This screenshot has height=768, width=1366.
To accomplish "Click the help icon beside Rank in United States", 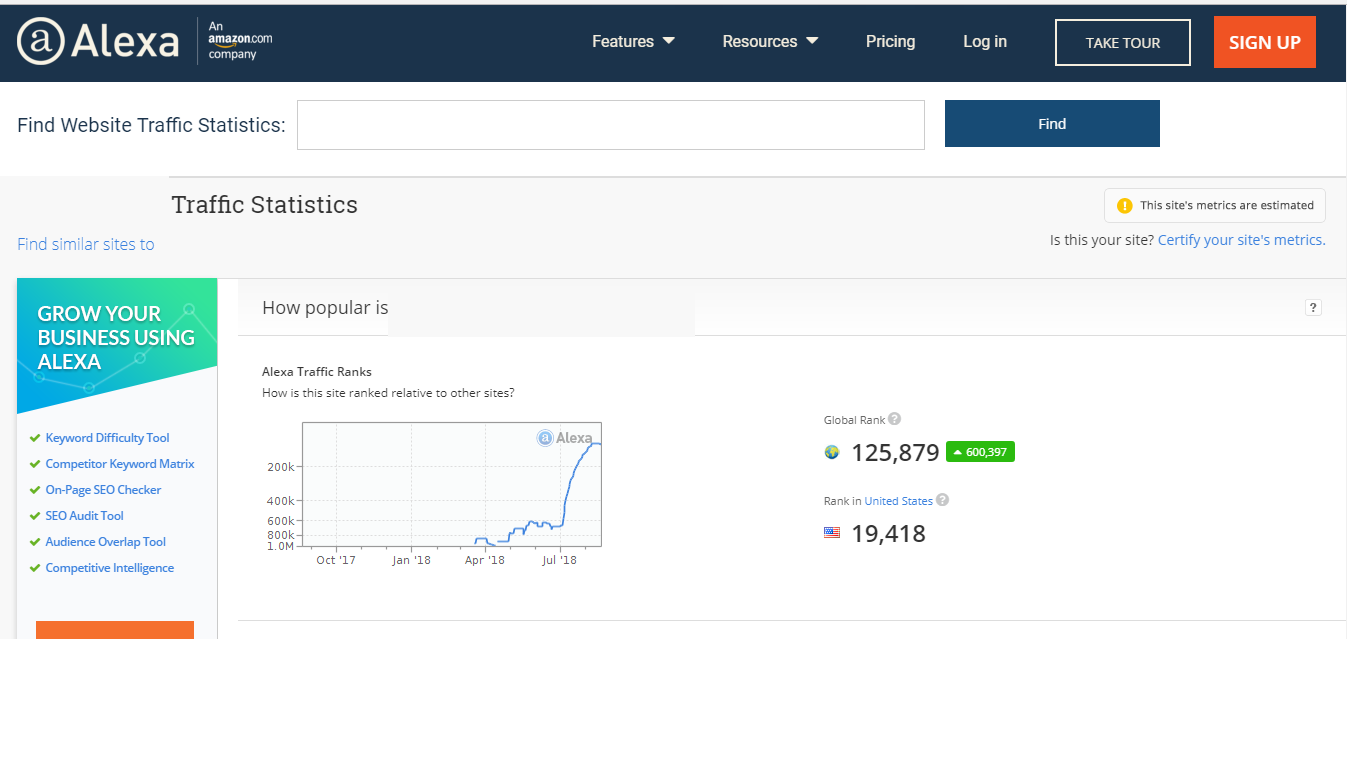I will (x=941, y=500).
